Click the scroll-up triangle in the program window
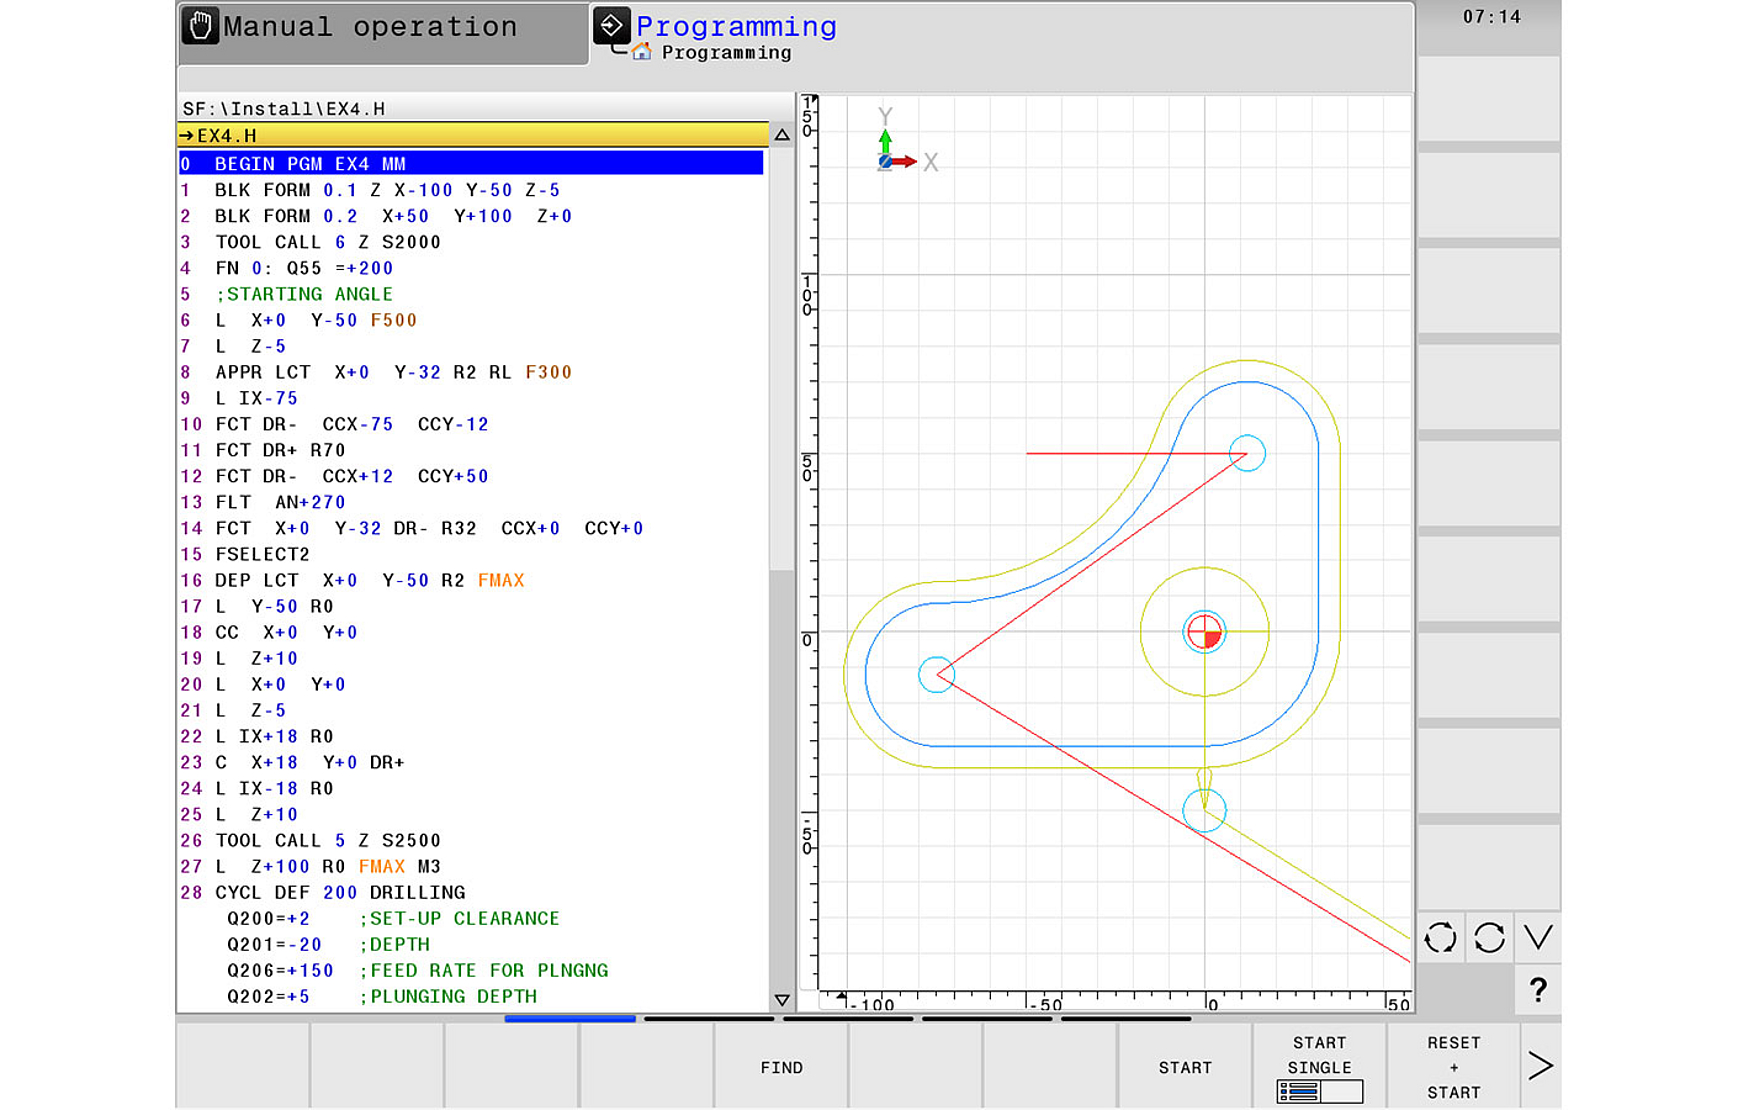Image resolution: width=1738 pixels, height=1110 pixels. [x=782, y=132]
